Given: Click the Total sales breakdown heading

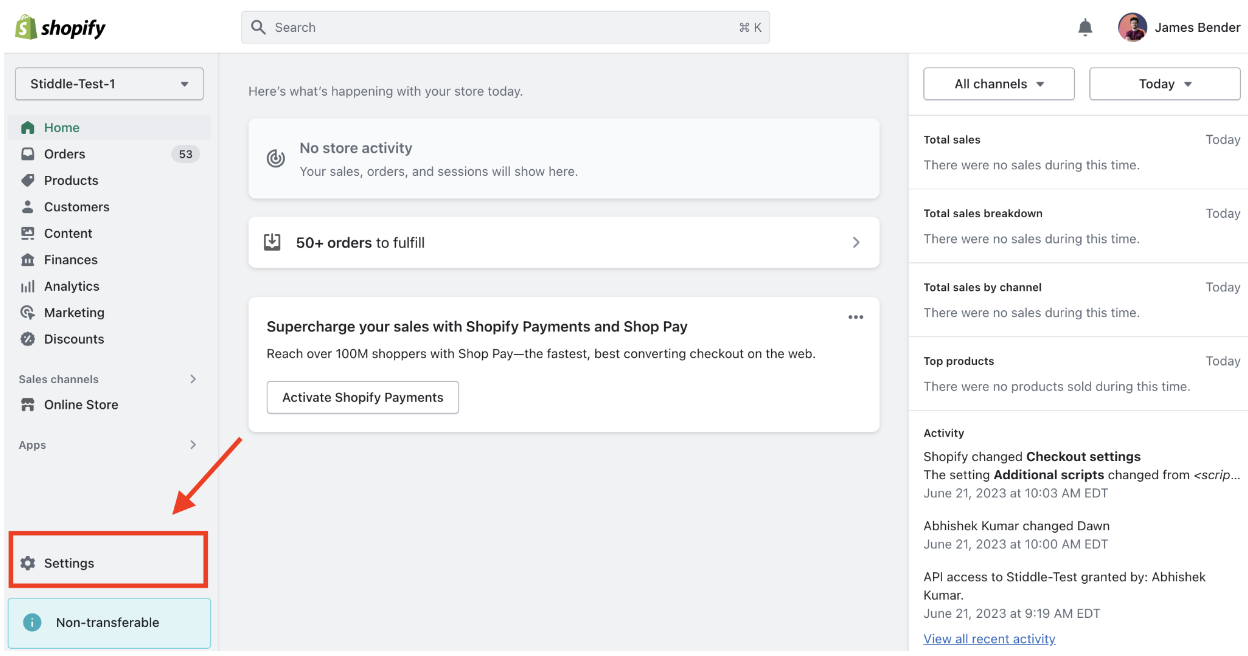Looking at the screenshot, I should (983, 213).
